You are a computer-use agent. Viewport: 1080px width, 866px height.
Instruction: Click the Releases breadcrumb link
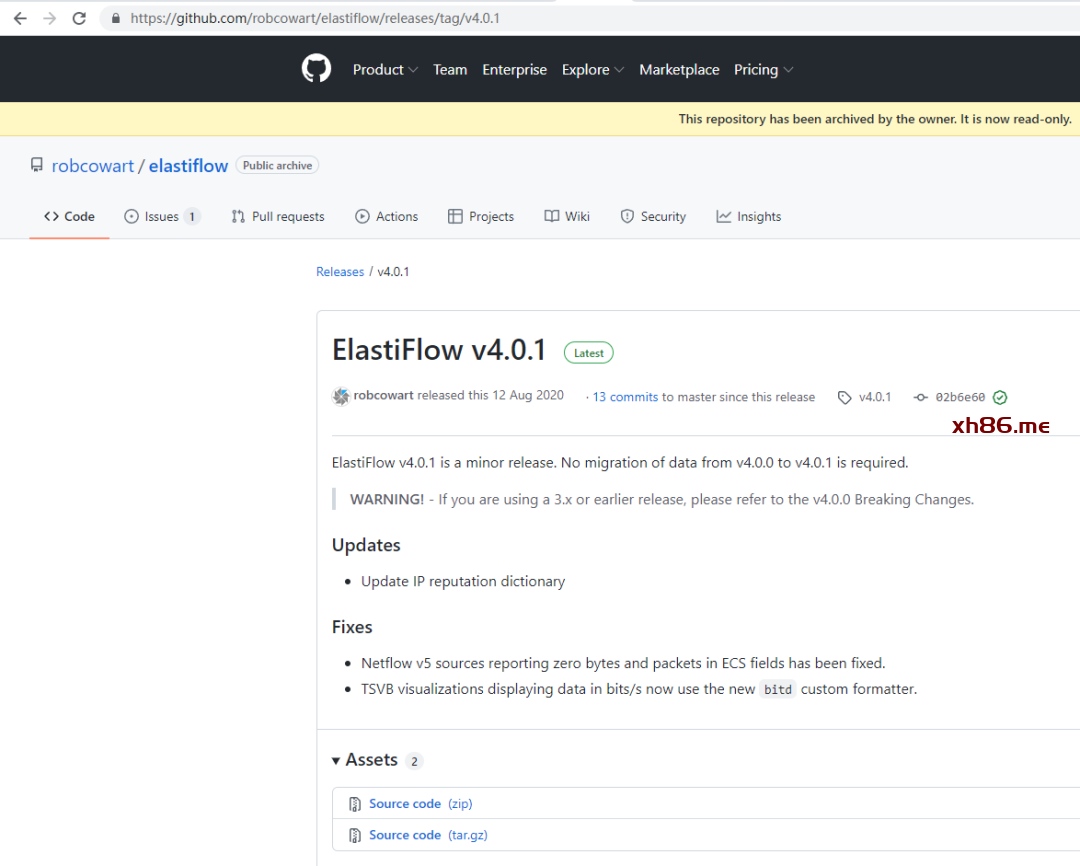340,272
